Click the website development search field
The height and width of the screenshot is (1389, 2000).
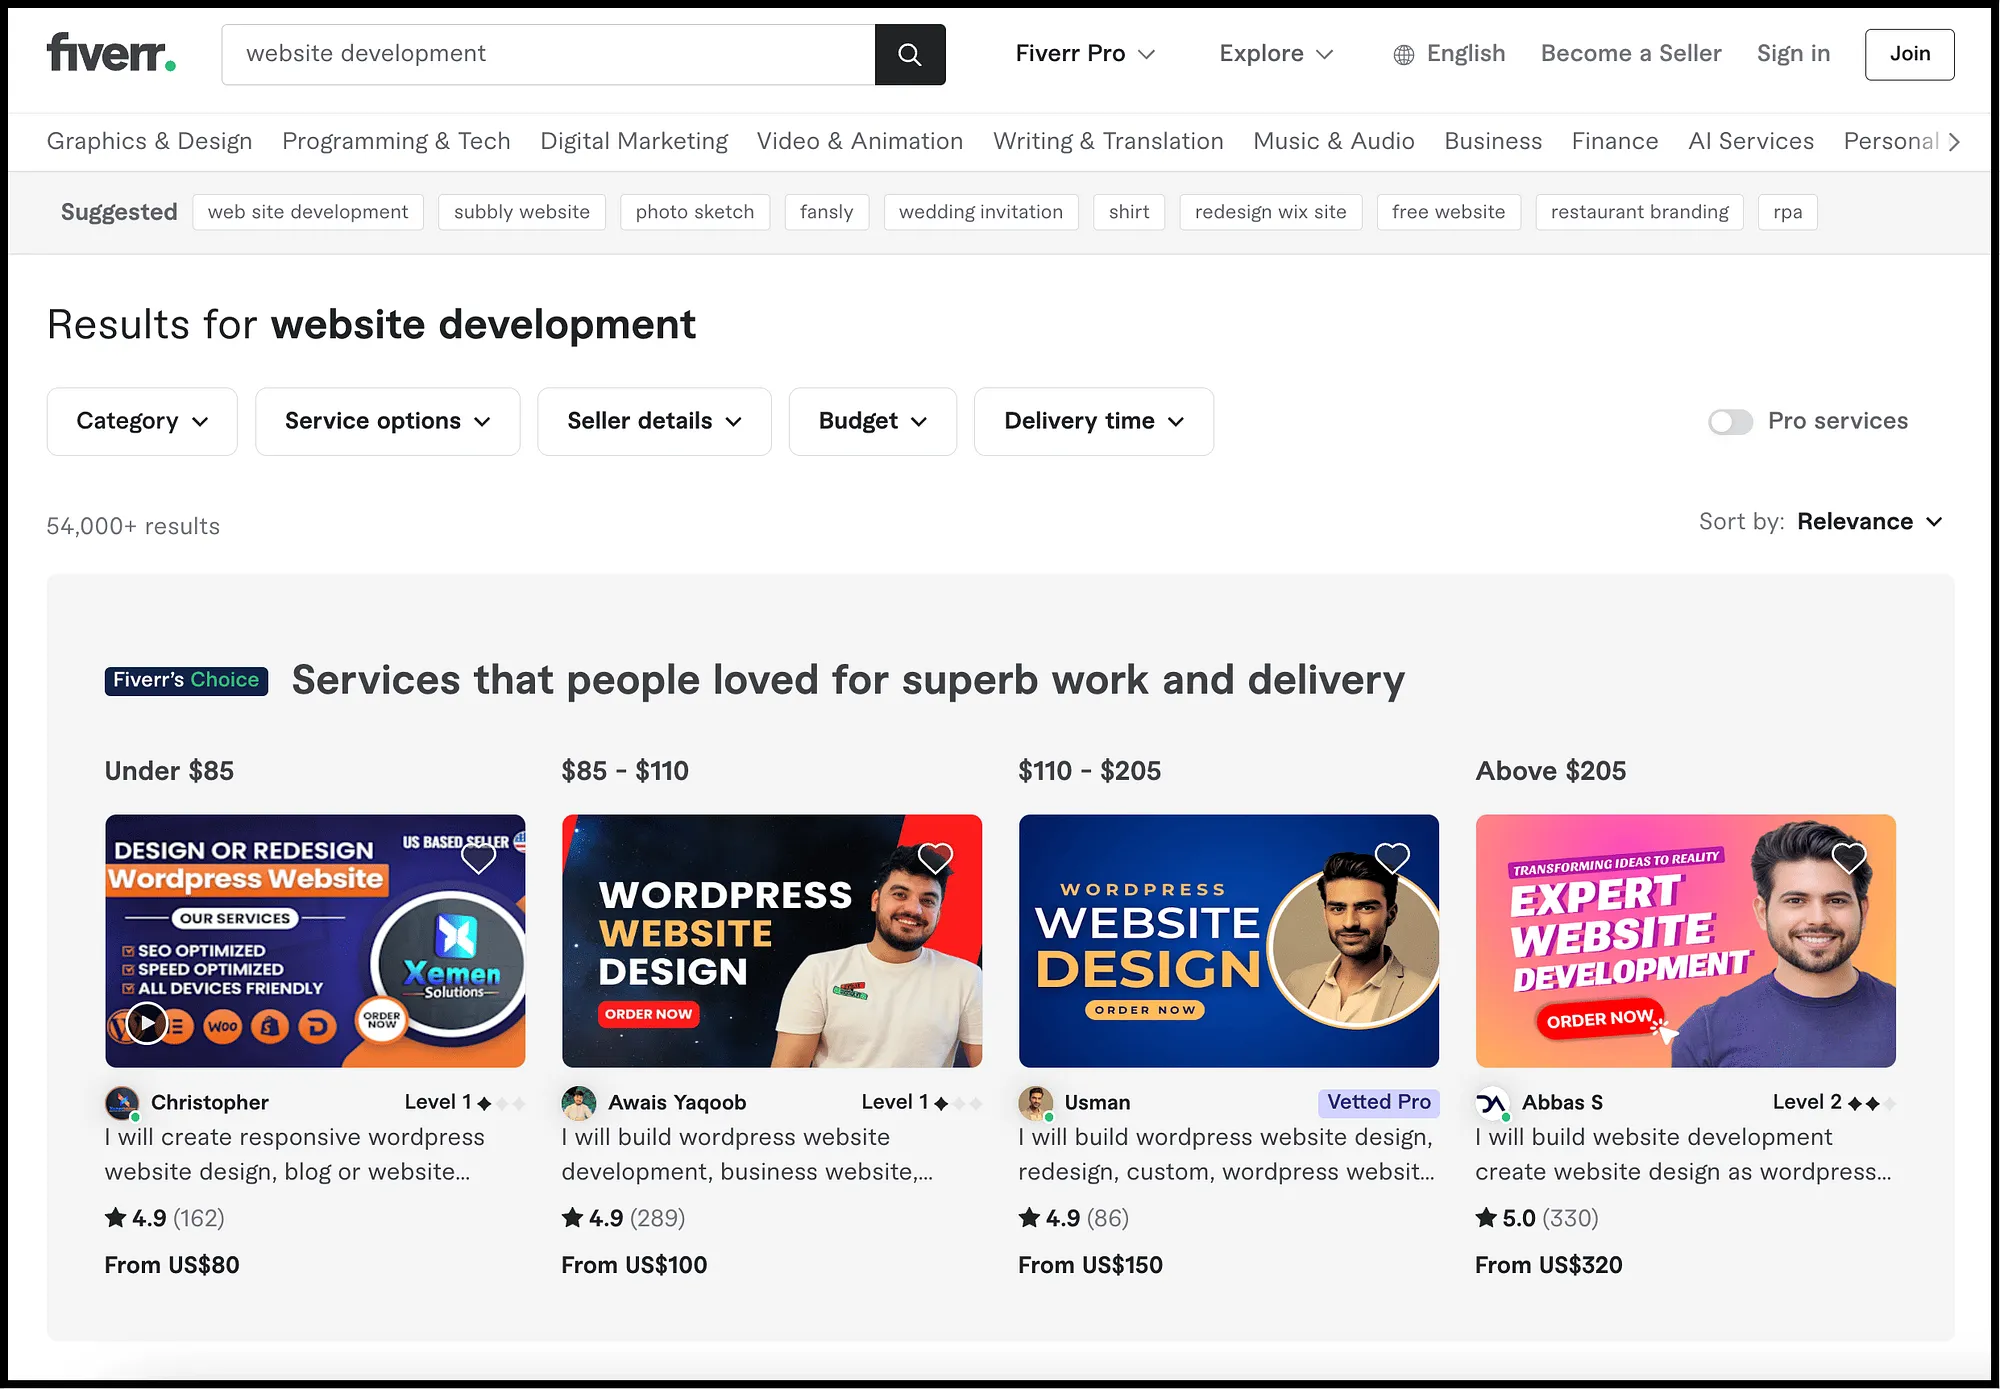point(548,54)
